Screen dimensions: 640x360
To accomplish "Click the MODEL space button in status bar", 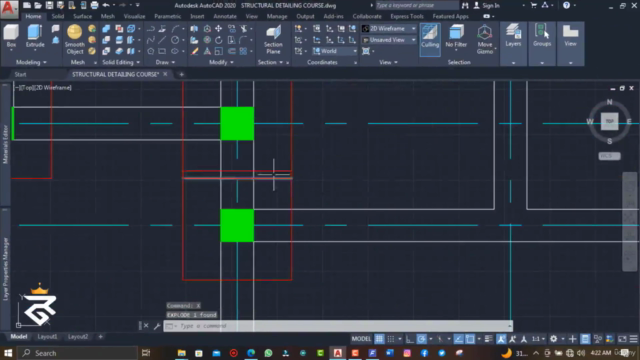I will (x=361, y=339).
